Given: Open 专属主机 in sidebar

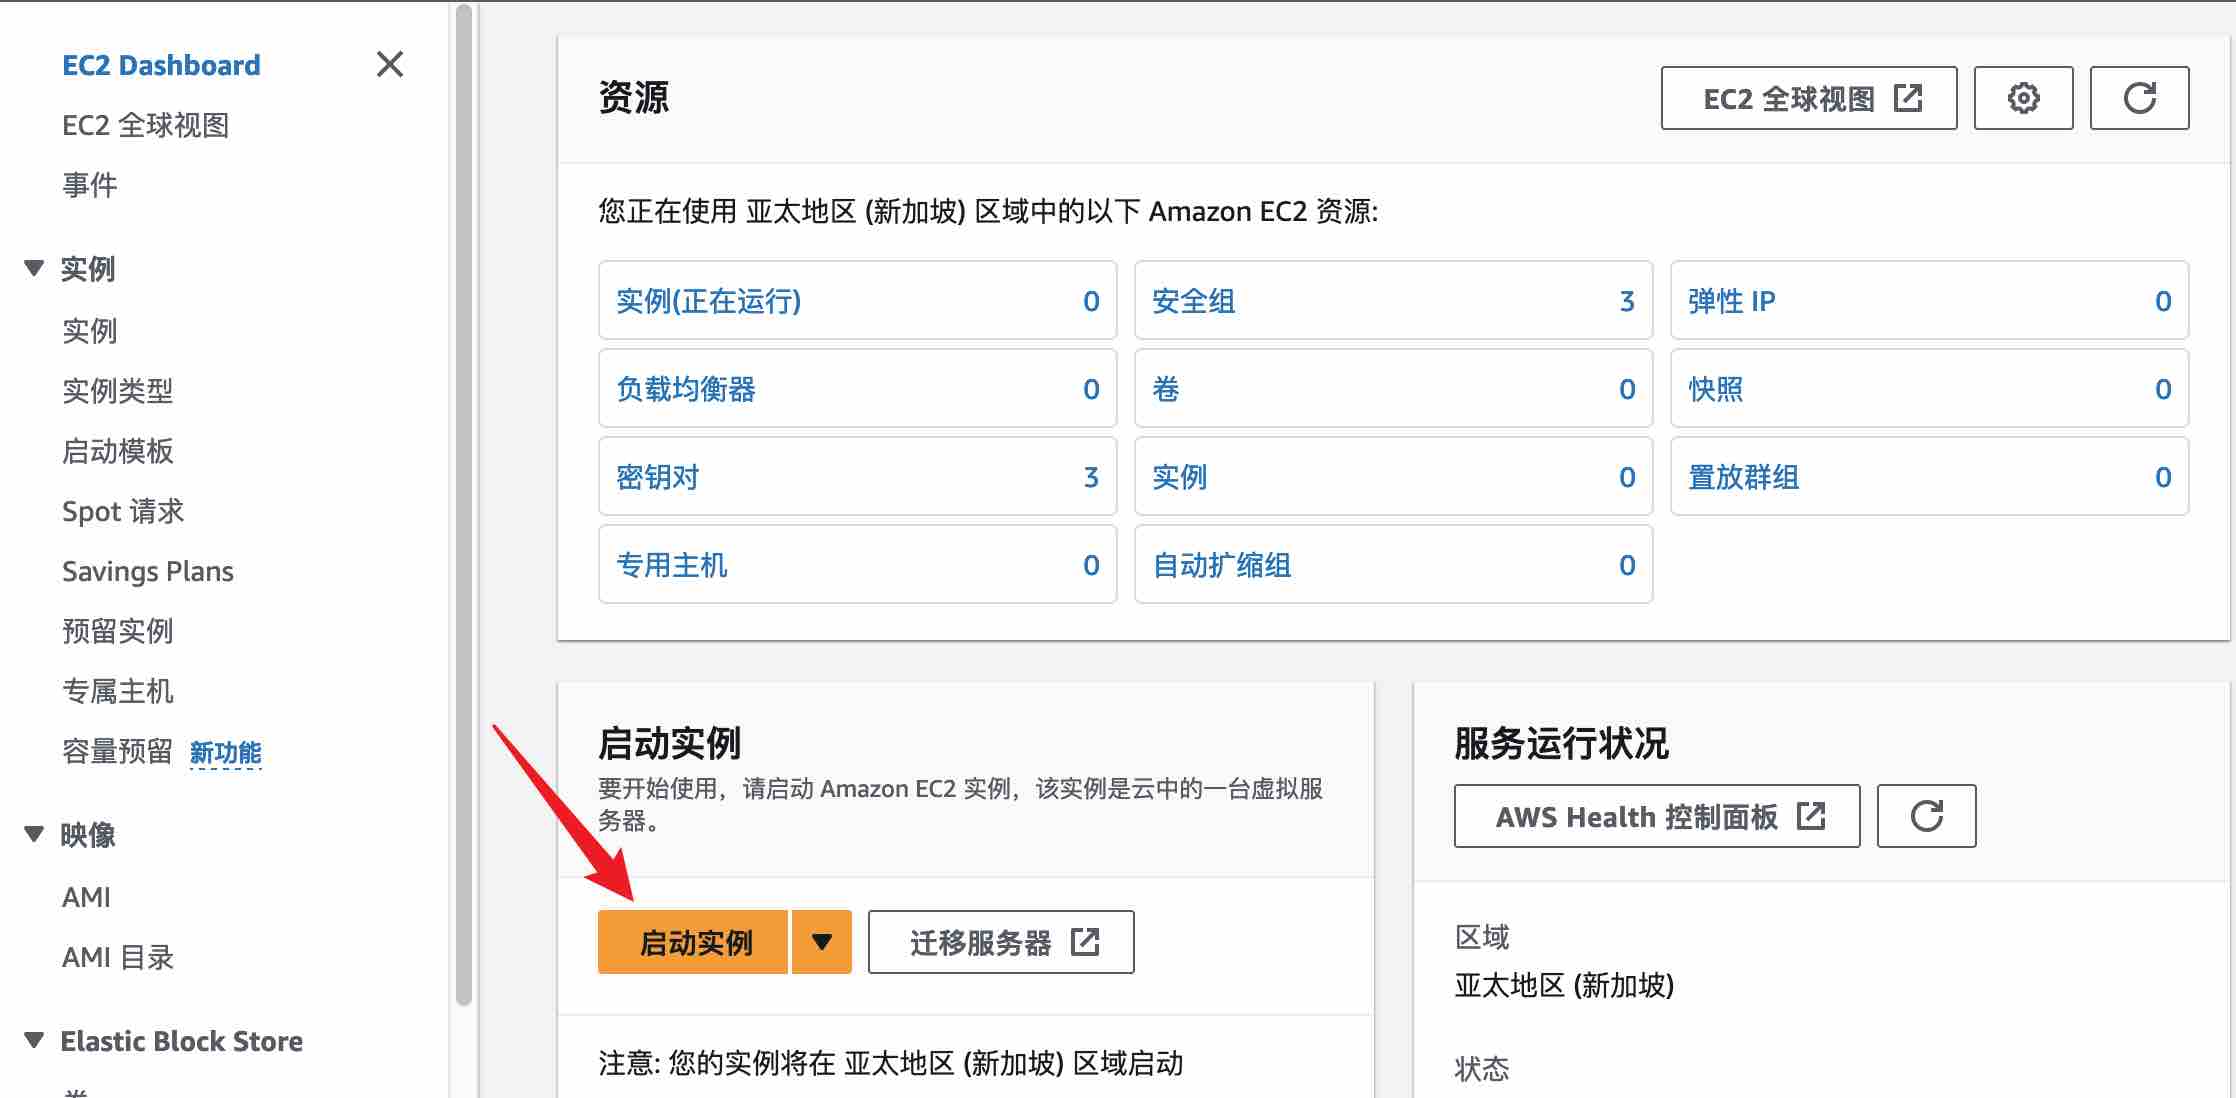Looking at the screenshot, I should point(118,691).
